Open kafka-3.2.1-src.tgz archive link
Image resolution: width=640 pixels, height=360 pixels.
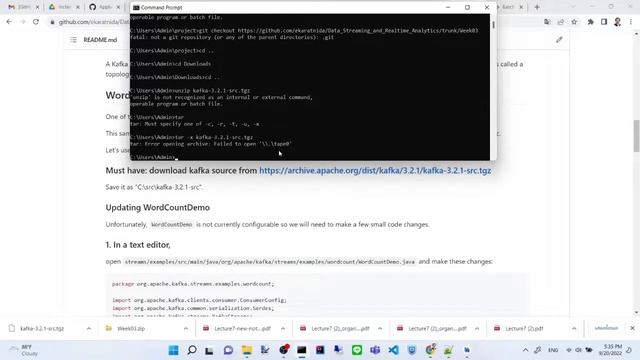375,170
